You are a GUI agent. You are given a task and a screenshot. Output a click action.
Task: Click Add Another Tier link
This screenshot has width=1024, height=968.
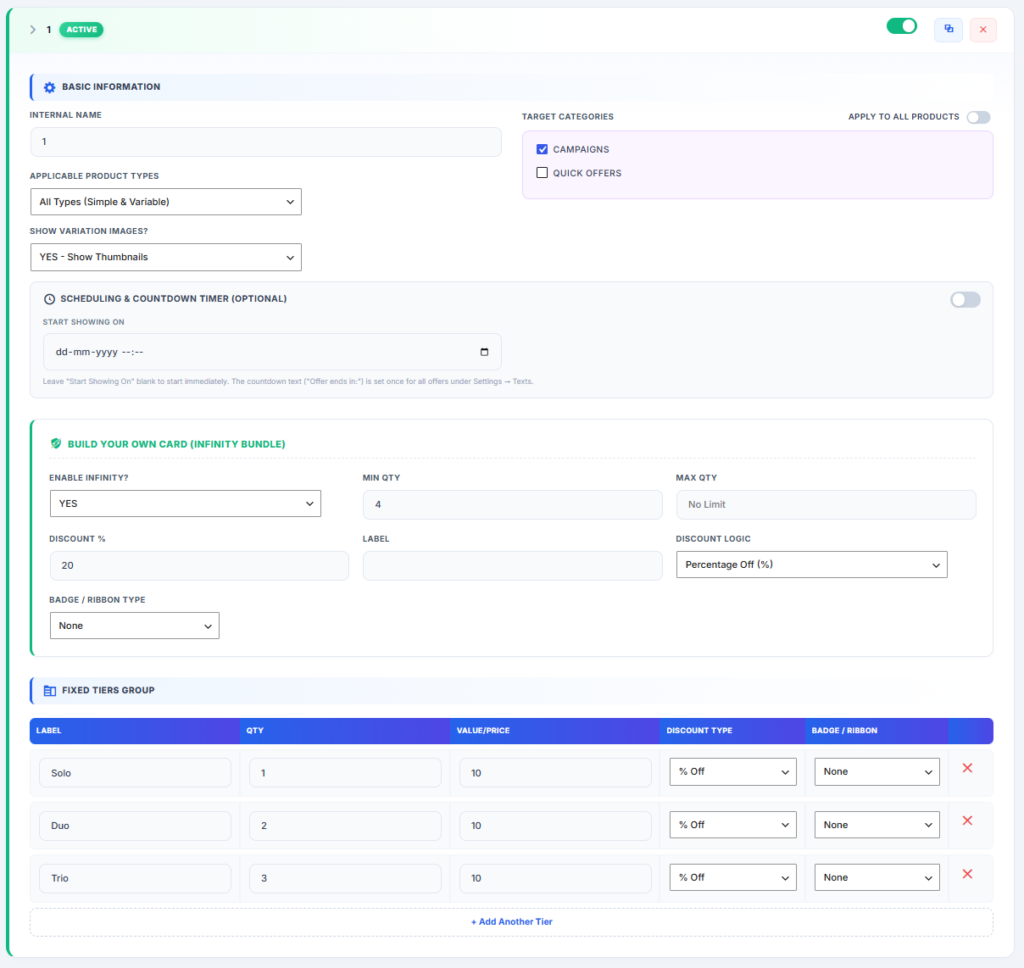tap(512, 922)
